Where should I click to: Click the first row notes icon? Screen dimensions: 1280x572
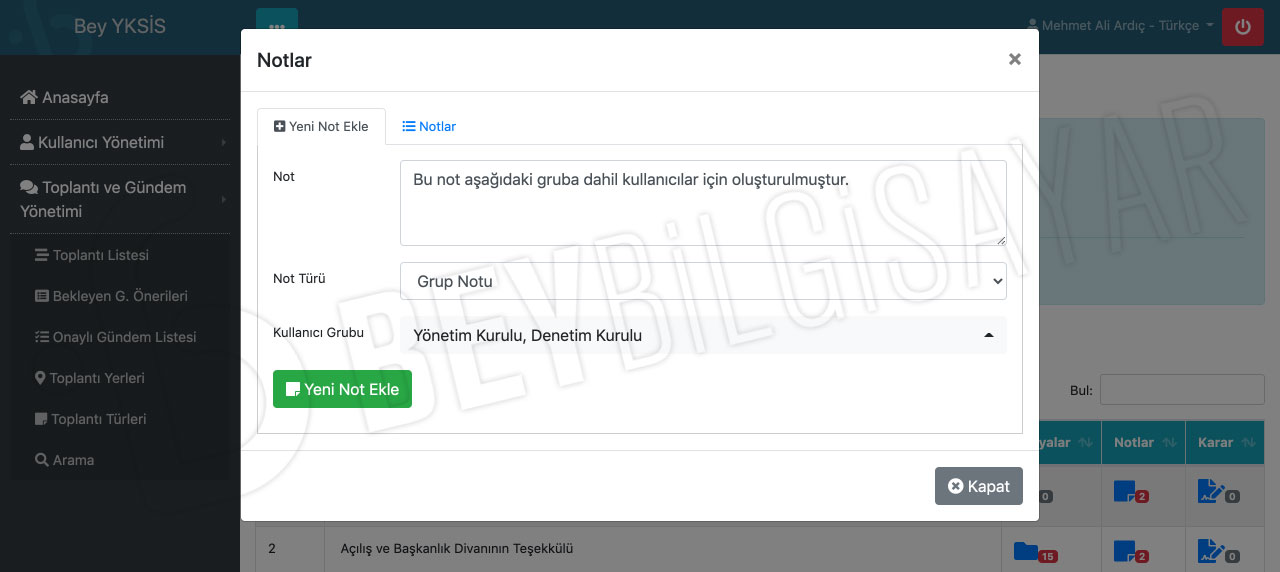(1125, 491)
